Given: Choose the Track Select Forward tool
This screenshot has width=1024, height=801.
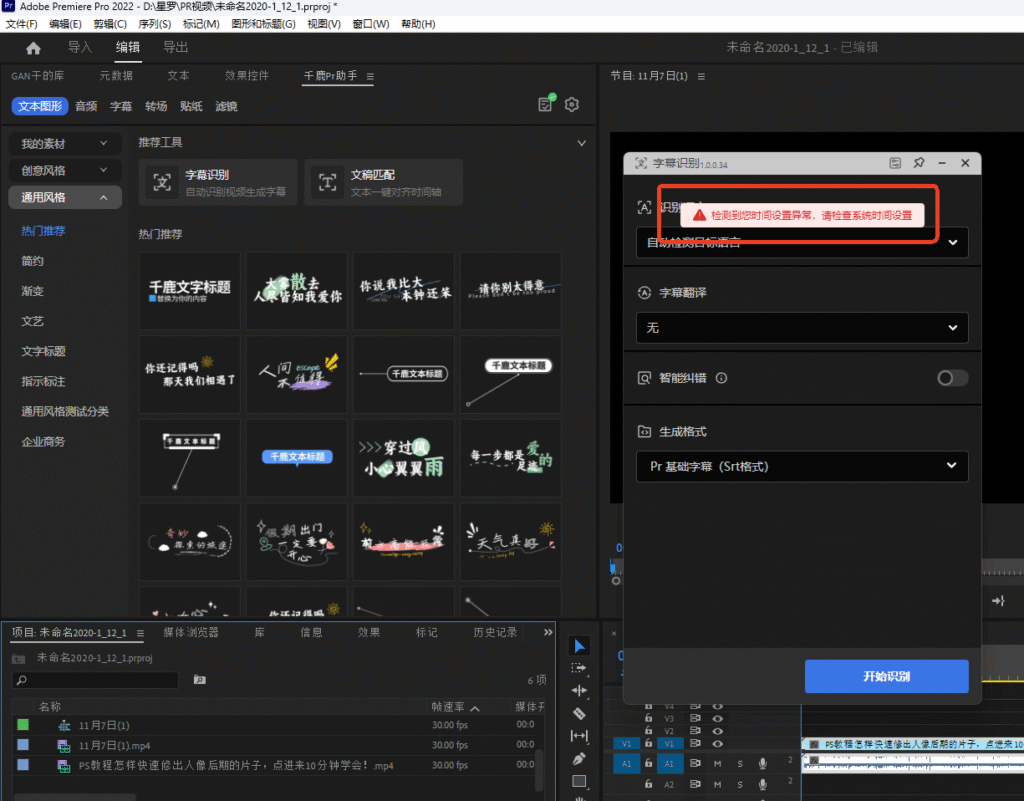Looking at the screenshot, I should pyautogui.click(x=579, y=667).
